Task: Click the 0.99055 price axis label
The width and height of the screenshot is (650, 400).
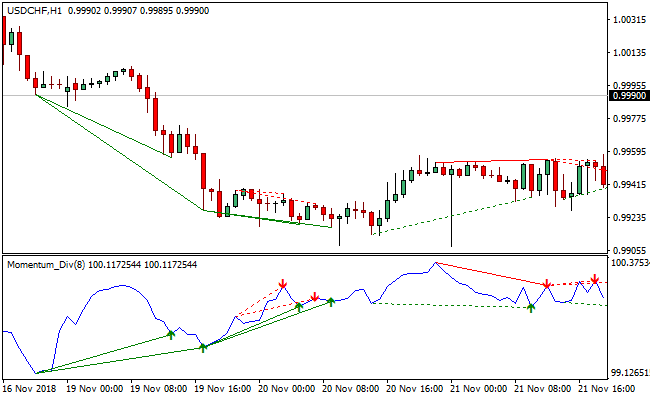Action: point(628,250)
